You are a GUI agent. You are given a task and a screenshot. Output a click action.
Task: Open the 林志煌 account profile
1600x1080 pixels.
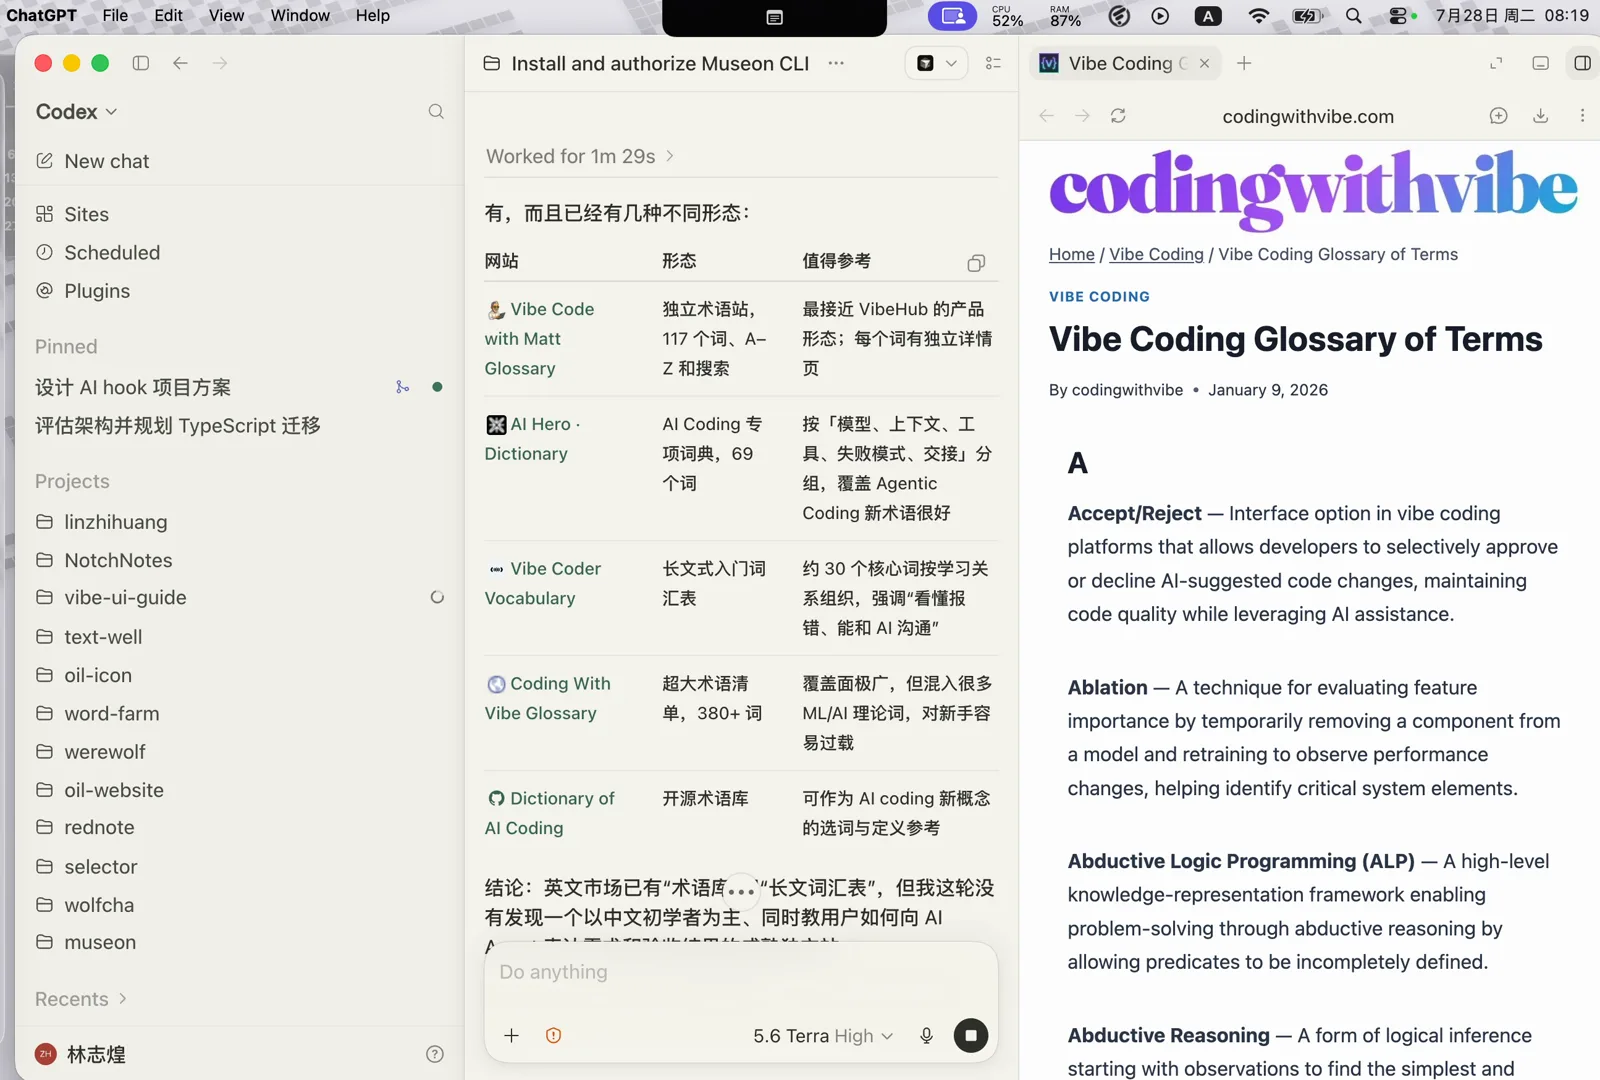(81, 1054)
